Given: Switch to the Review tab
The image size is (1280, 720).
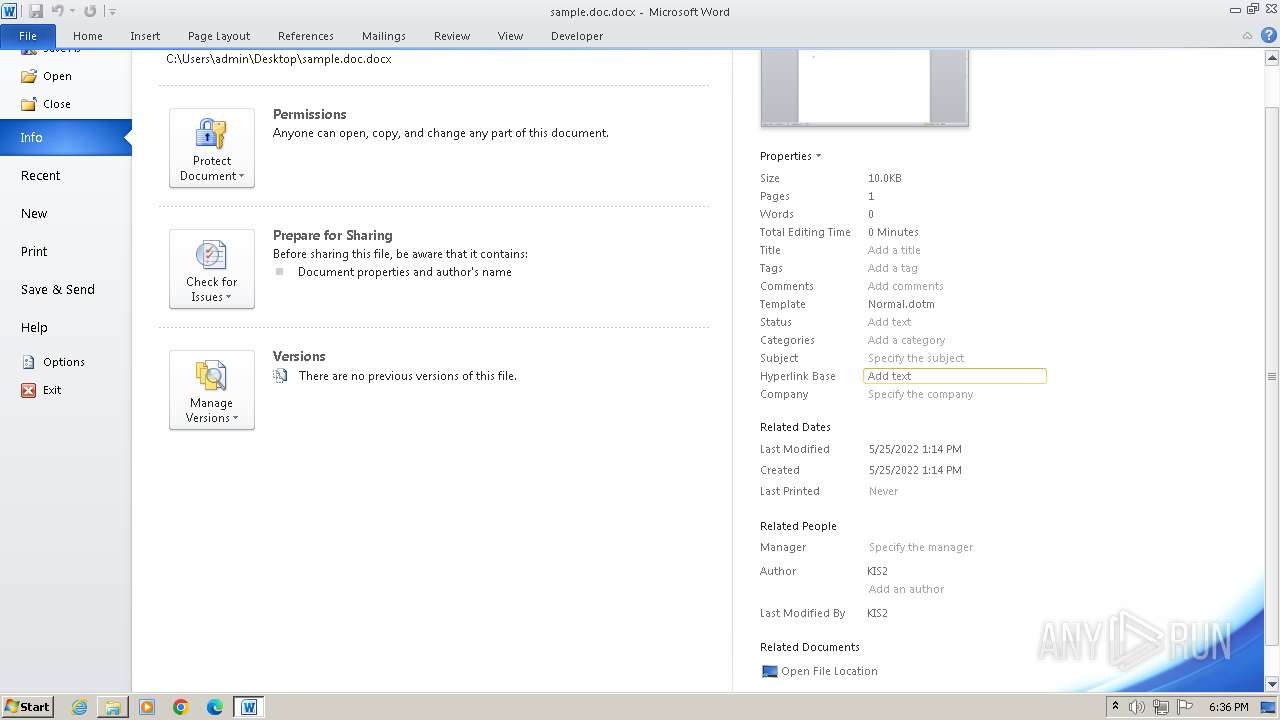Looking at the screenshot, I should [x=452, y=36].
